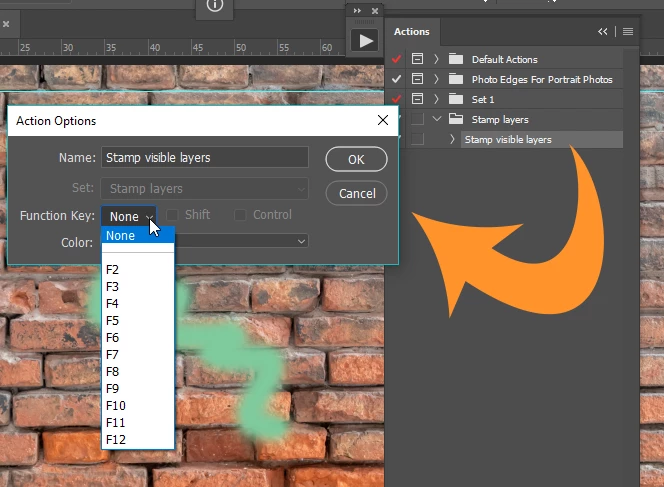
Task: Expand the Stamp visible layers action
Action: point(452,139)
